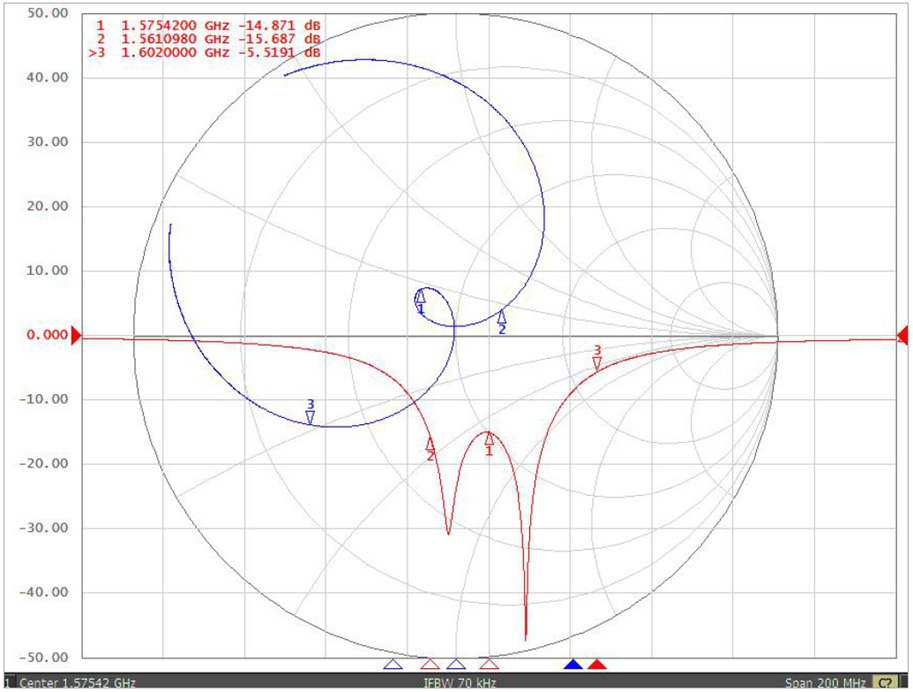Image resolution: width=913 pixels, height=692 pixels.
Task: Select the solid blue triangle on bottom axis
Action: (573, 665)
